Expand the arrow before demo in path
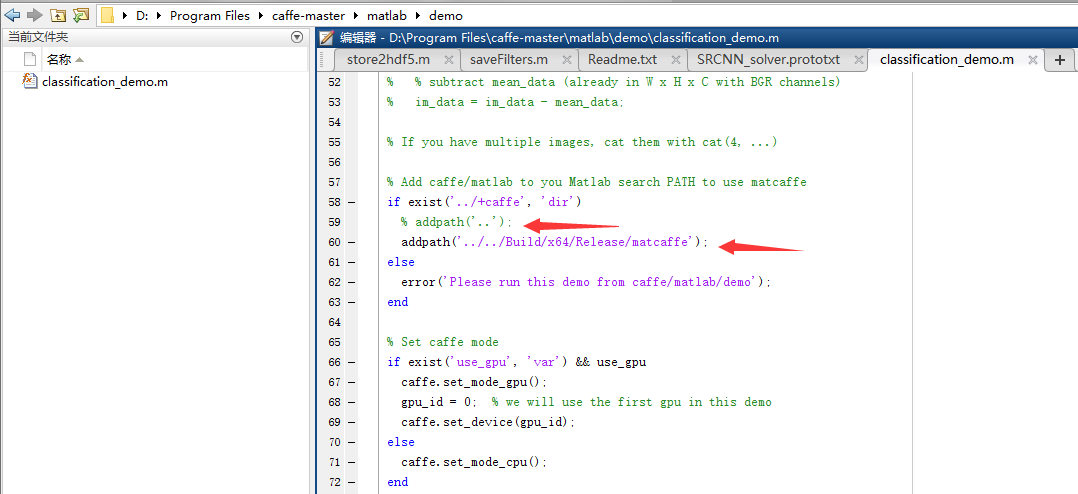This screenshot has width=1078, height=494. 418,15
